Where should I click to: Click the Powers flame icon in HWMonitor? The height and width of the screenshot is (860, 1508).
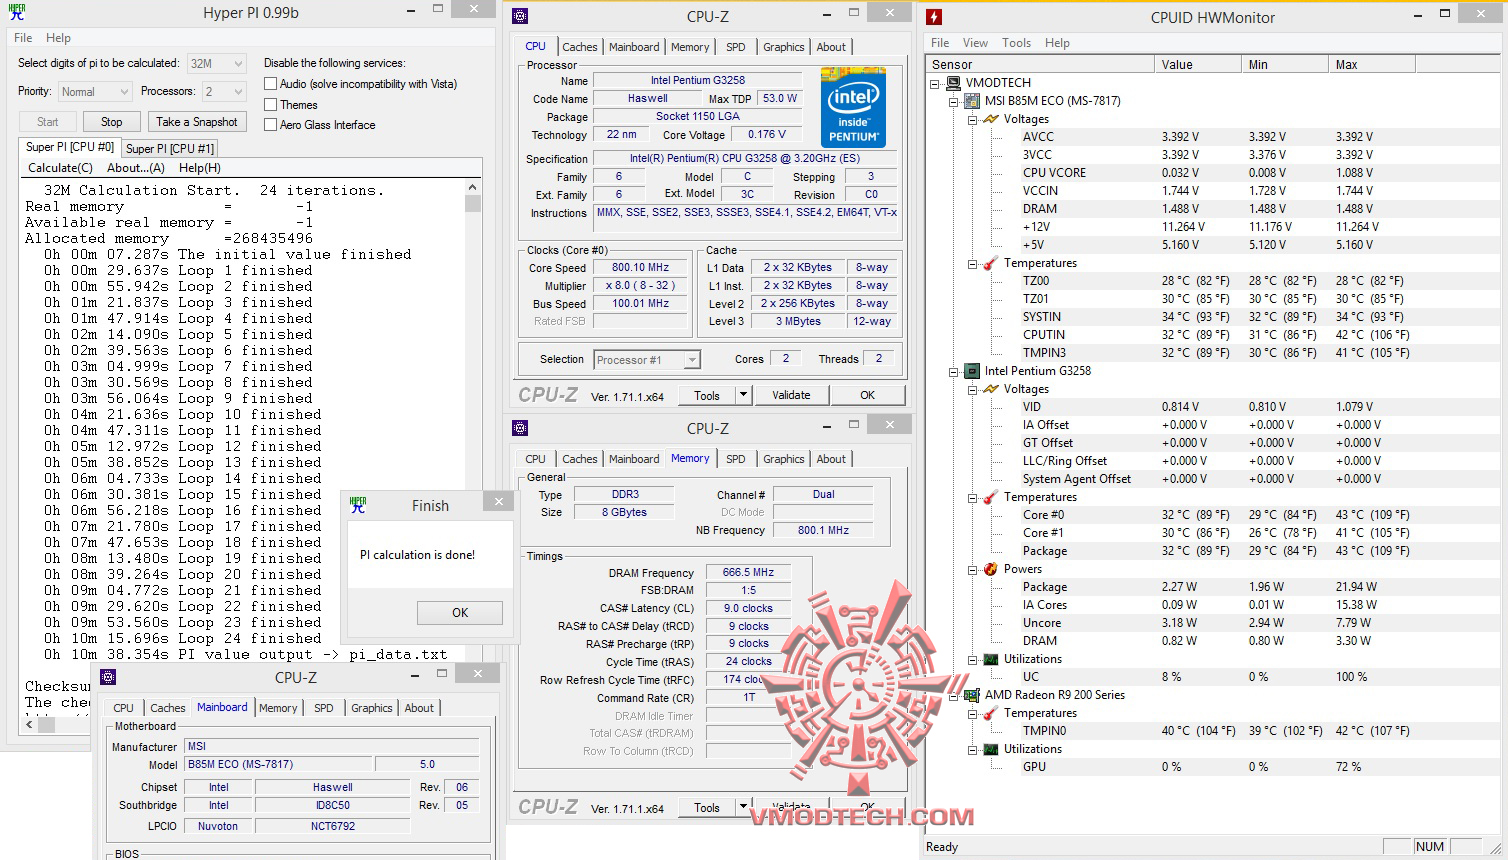tap(991, 569)
